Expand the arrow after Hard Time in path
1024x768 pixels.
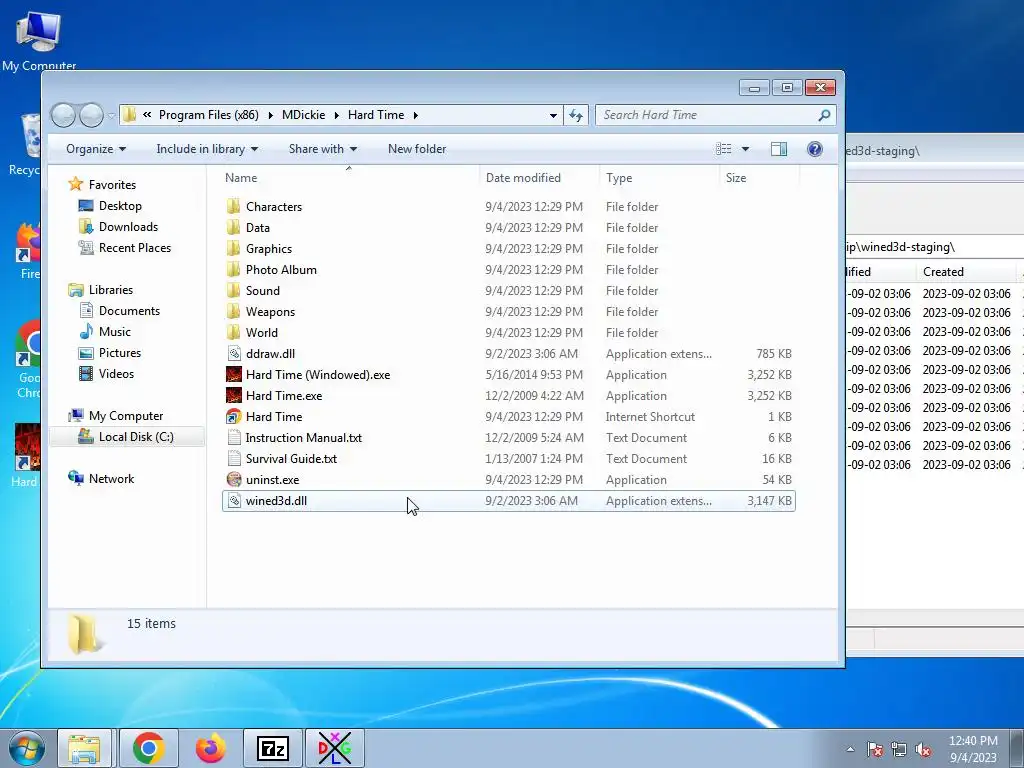[415, 115]
